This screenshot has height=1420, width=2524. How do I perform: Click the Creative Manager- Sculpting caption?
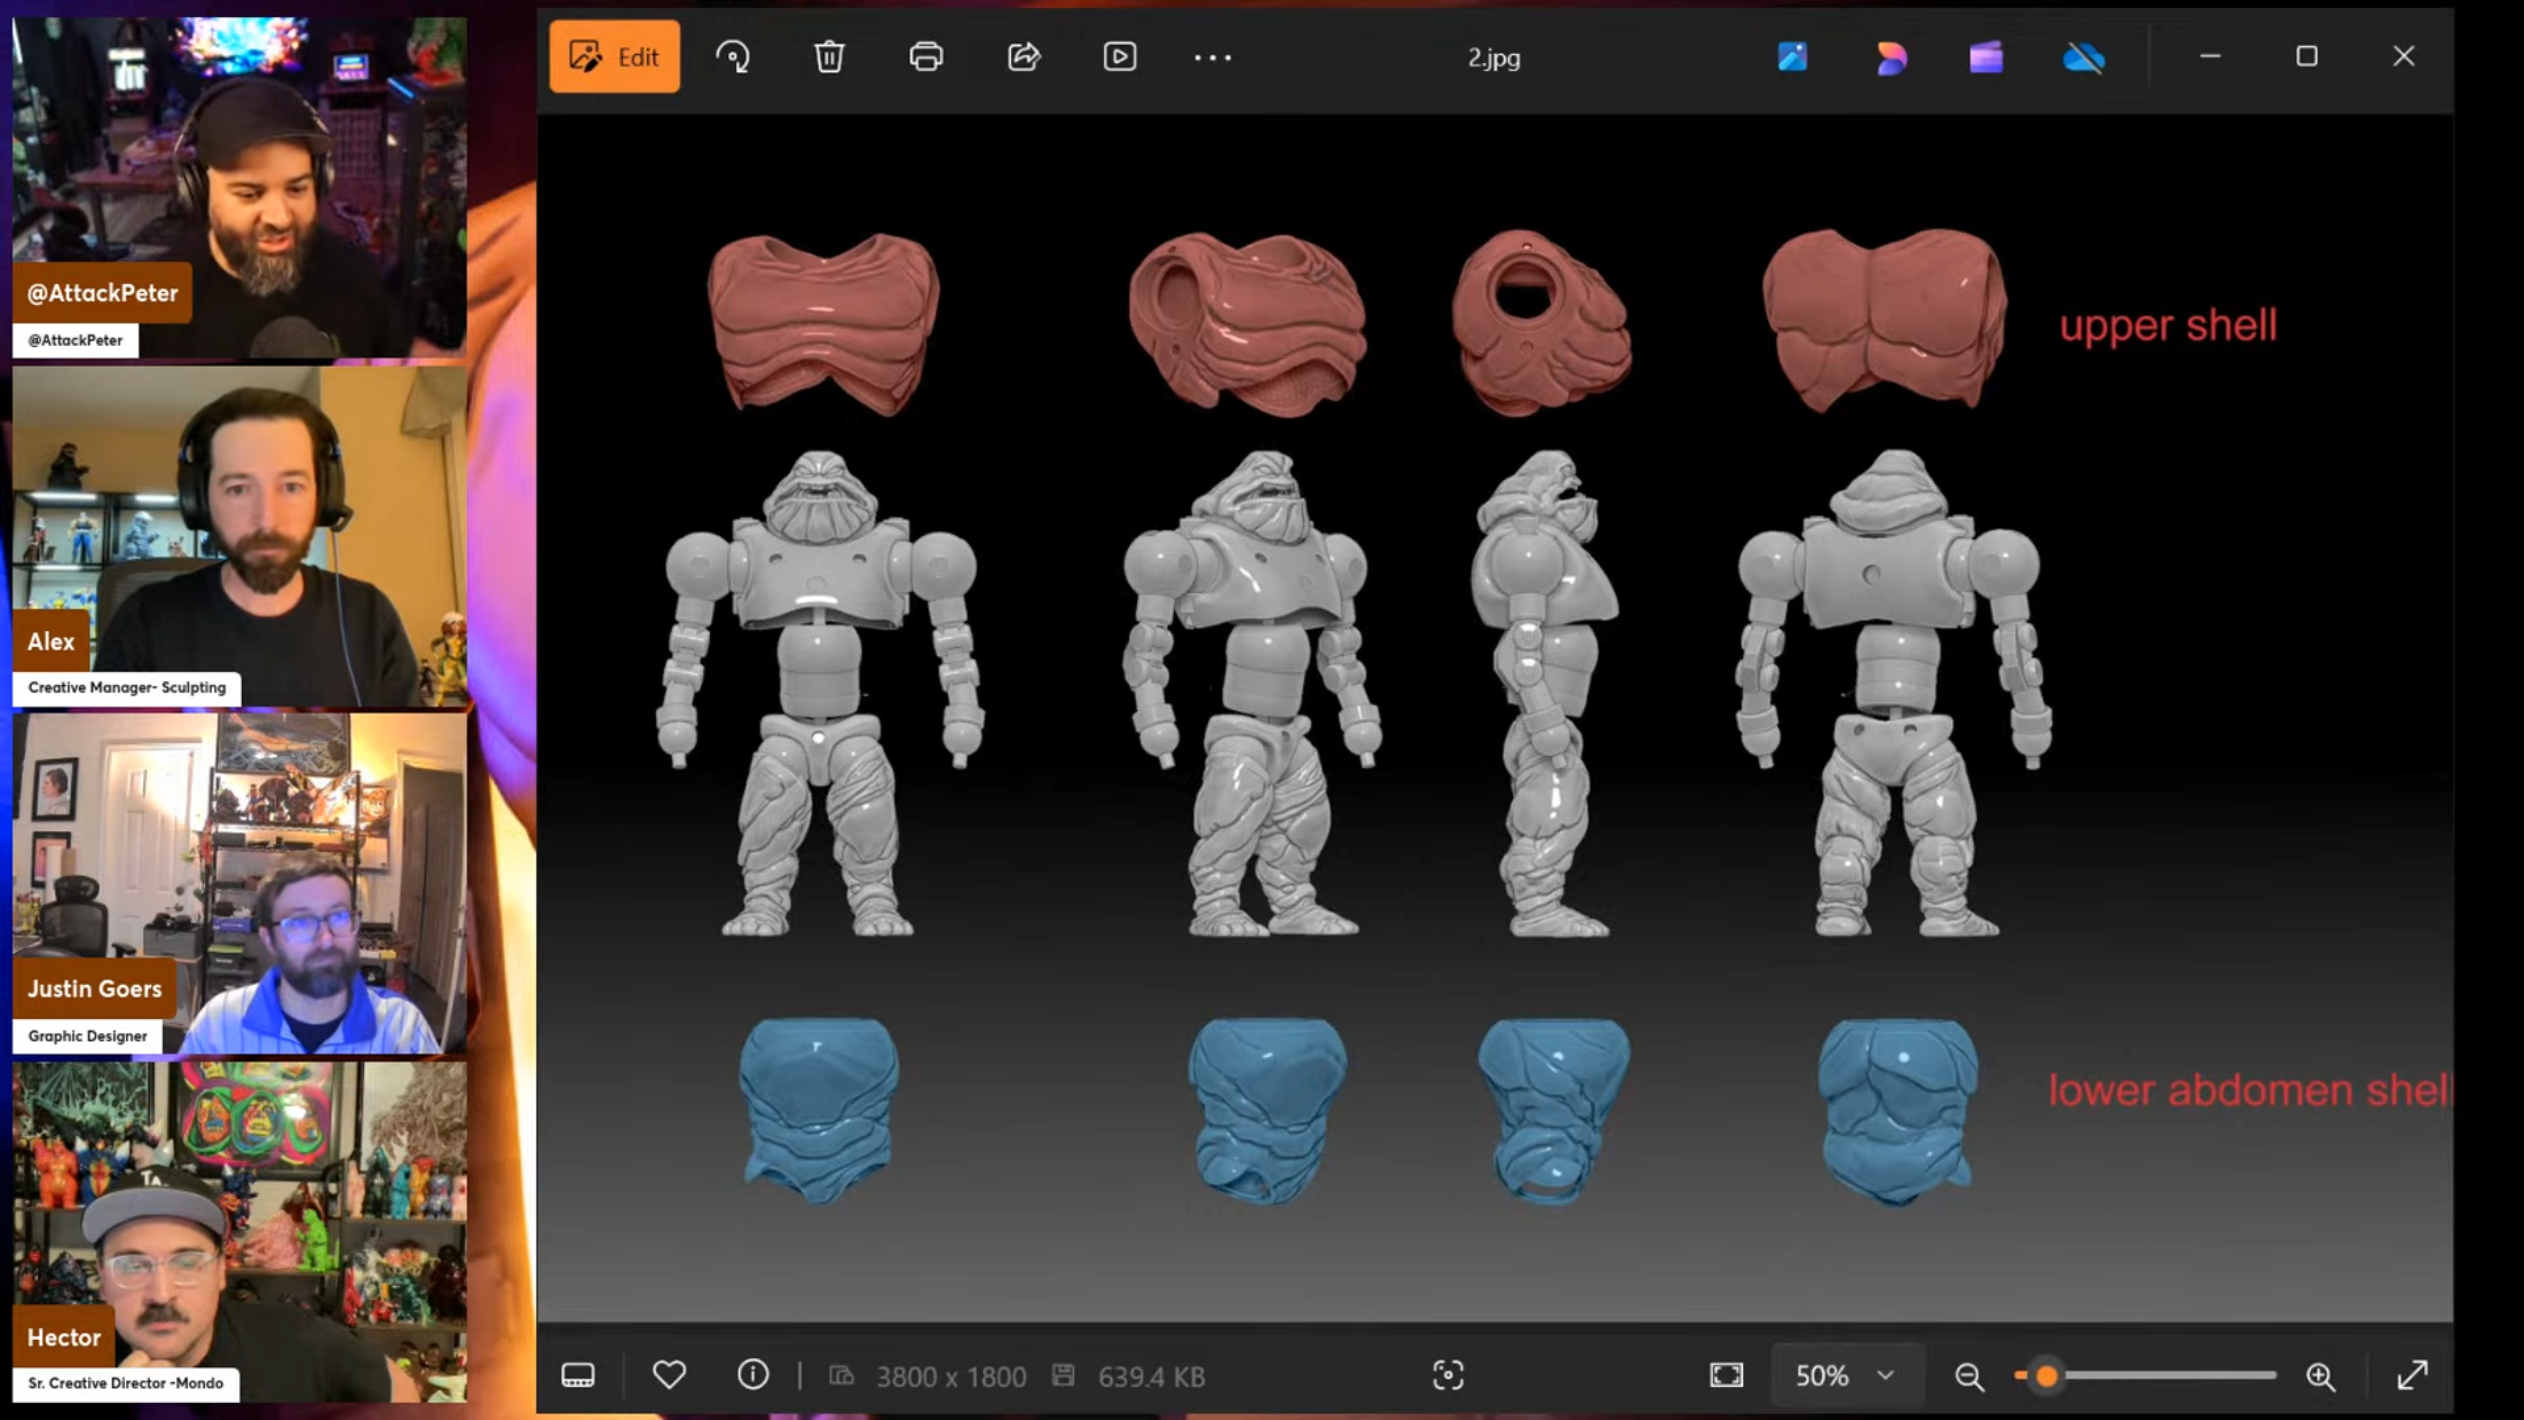coord(127,688)
